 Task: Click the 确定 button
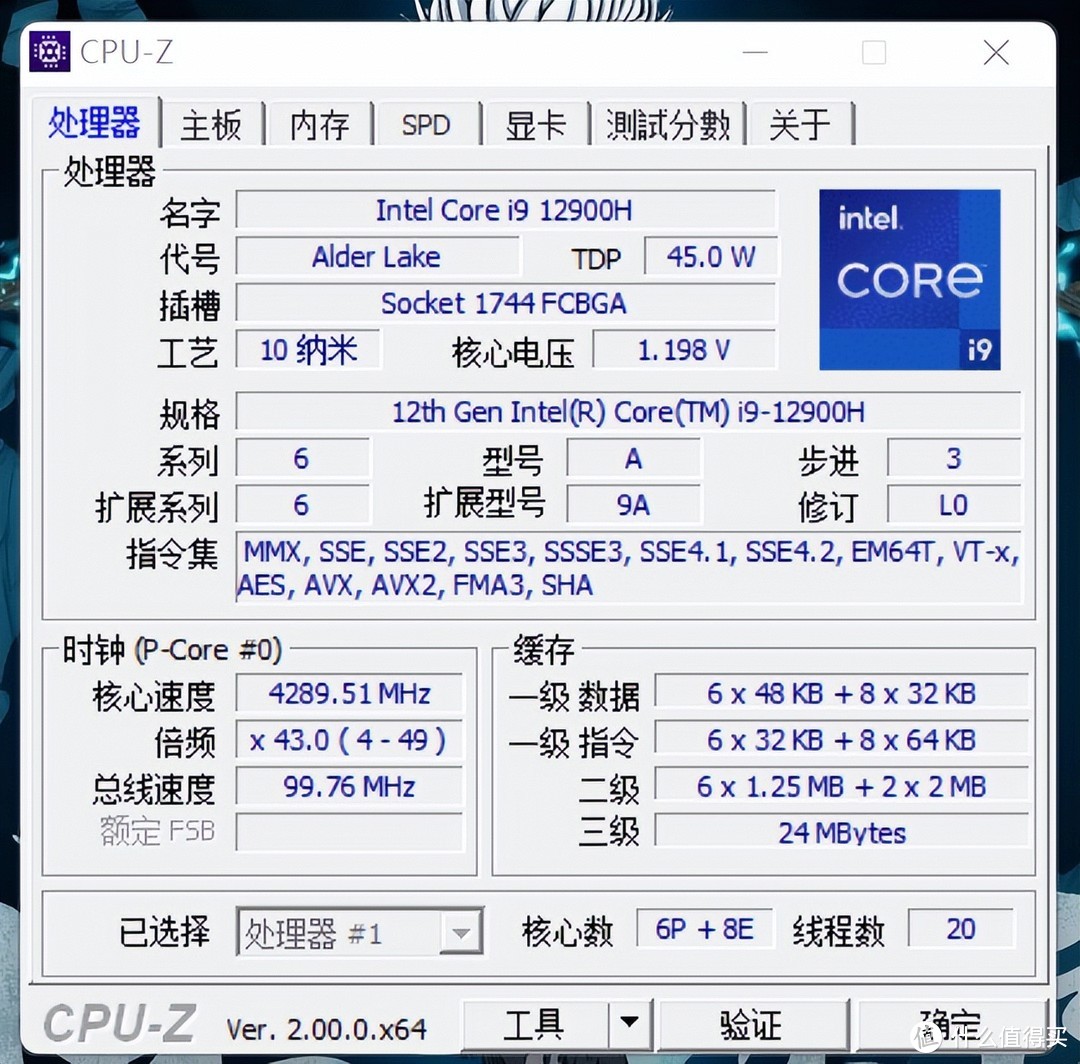951,1024
